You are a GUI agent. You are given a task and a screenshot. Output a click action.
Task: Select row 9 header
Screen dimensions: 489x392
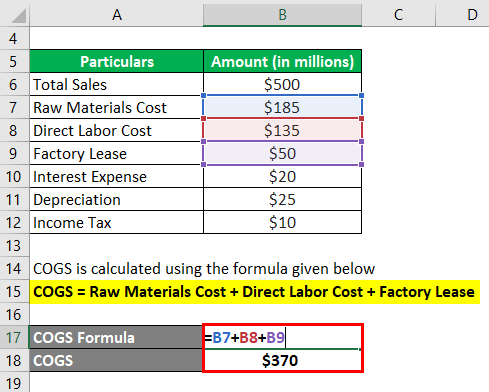coord(14,154)
